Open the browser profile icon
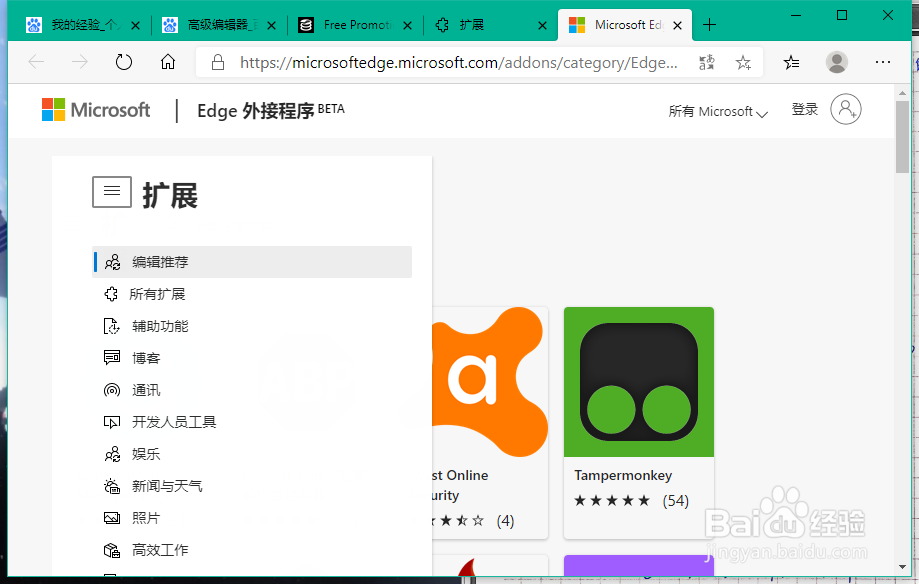The width and height of the screenshot is (919, 584). [x=837, y=62]
